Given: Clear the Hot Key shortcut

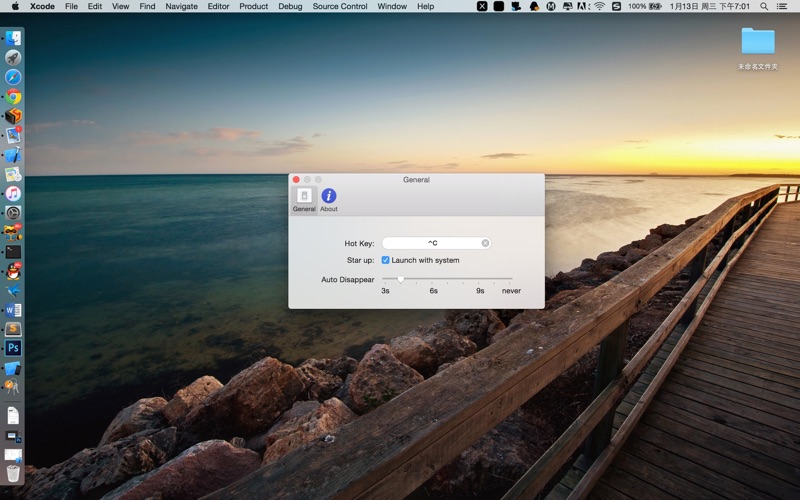Looking at the screenshot, I should [485, 243].
